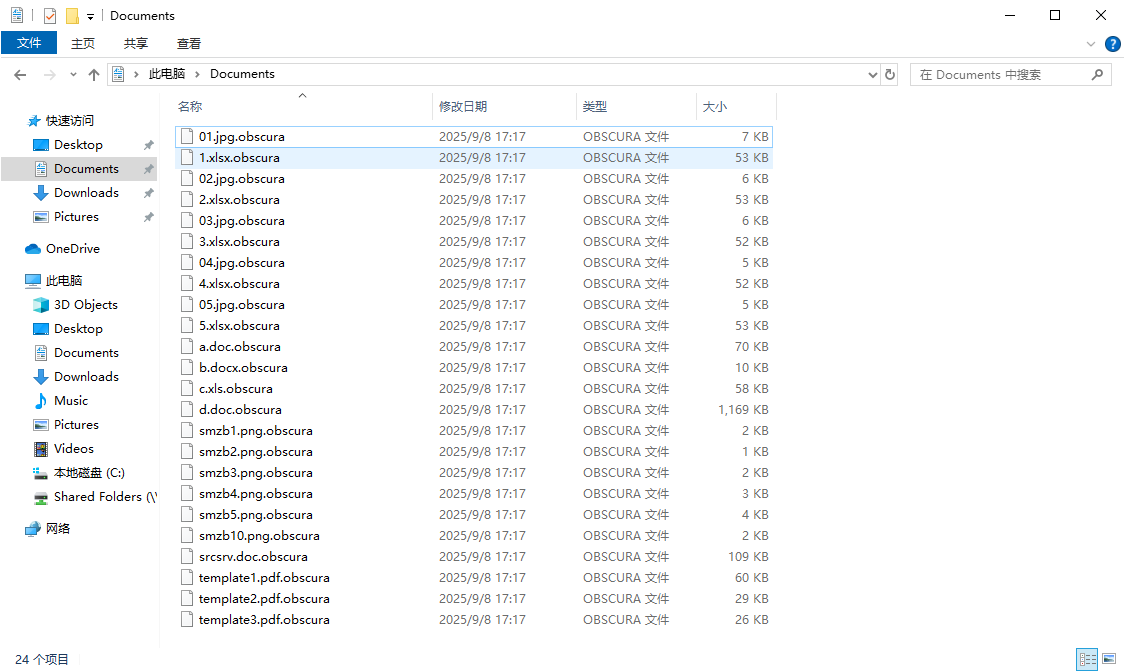
Task: Switch to the 查看 ribbon tab
Action: (x=189, y=43)
